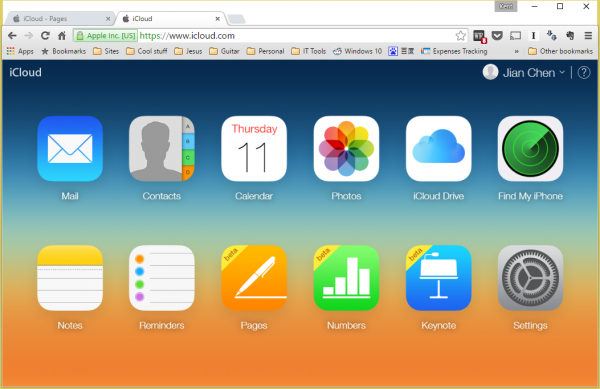The image size is (600, 389).
Task: Open the Chrome hamburger menu
Action: point(588,36)
